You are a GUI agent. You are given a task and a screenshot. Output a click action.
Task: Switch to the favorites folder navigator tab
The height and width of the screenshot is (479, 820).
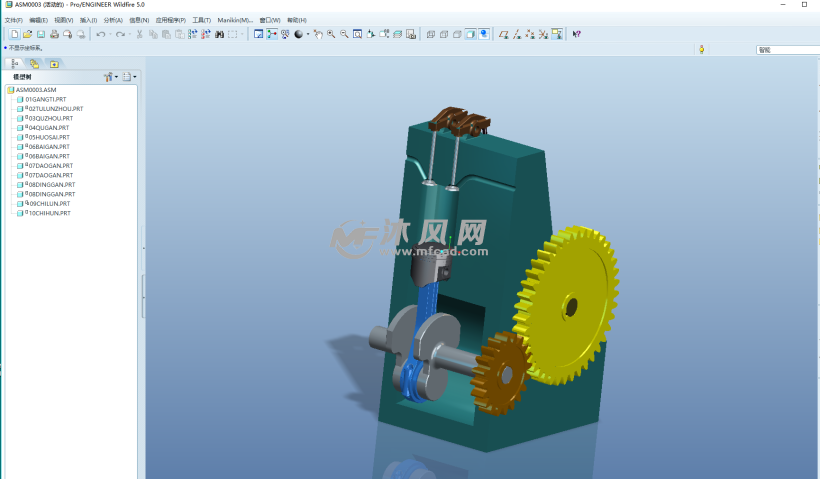coord(54,63)
